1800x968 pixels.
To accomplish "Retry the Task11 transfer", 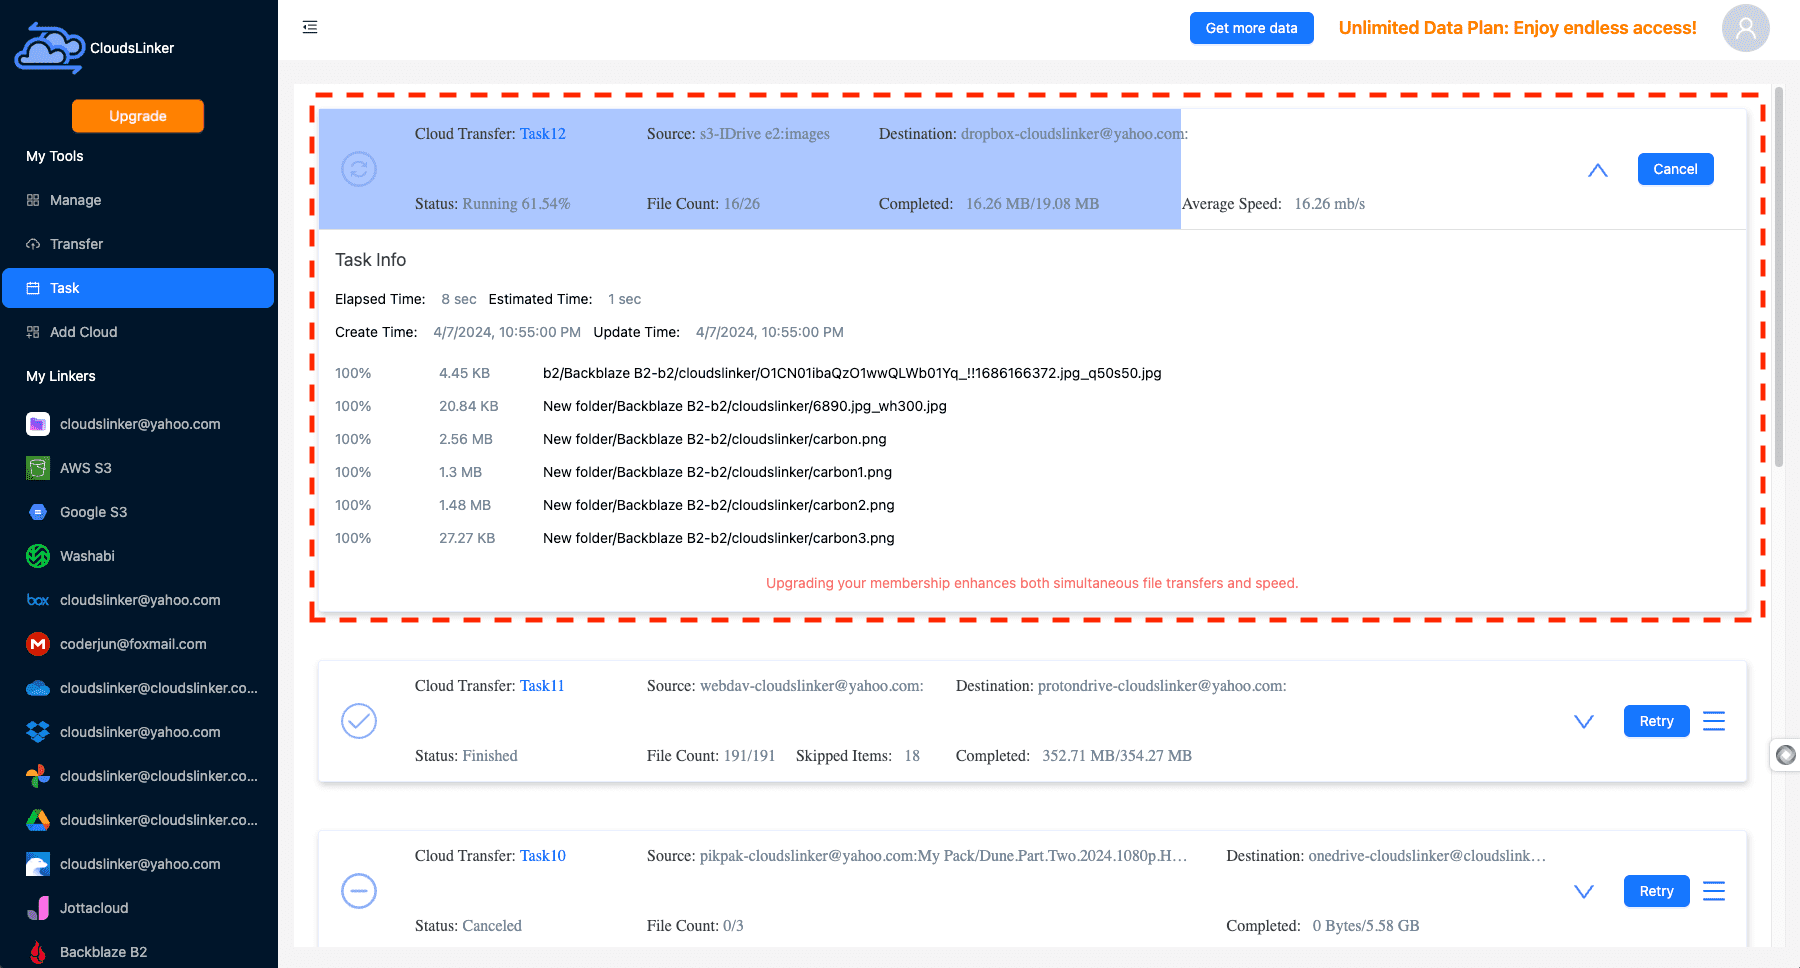I will click(1656, 721).
